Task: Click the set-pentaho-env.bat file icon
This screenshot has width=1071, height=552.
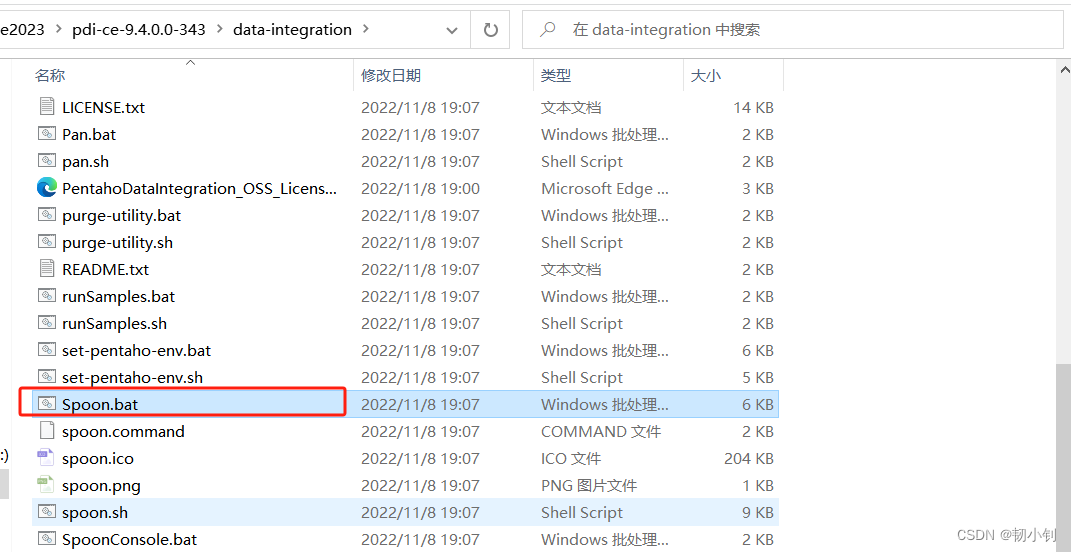Action: click(46, 350)
